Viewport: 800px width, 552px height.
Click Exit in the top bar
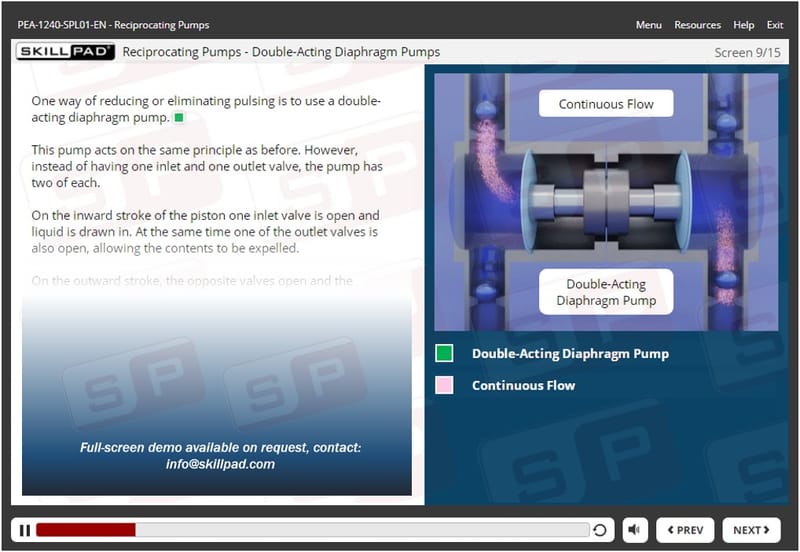tap(774, 25)
